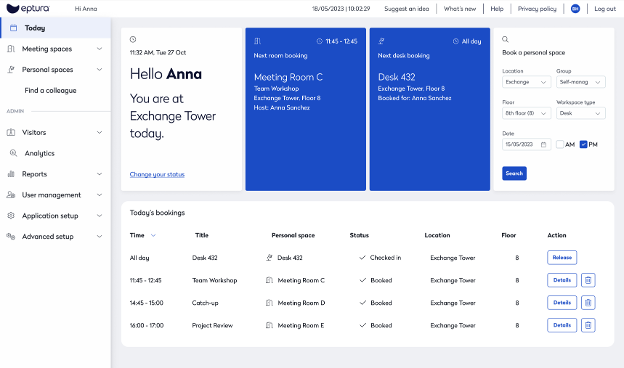Open Details for Catch-up

click(562, 303)
